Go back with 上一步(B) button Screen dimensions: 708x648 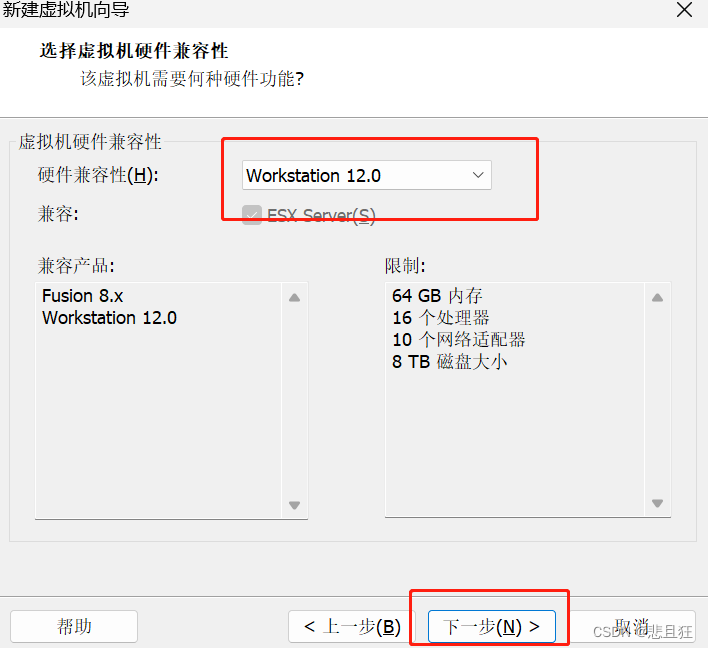tap(353, 626)
